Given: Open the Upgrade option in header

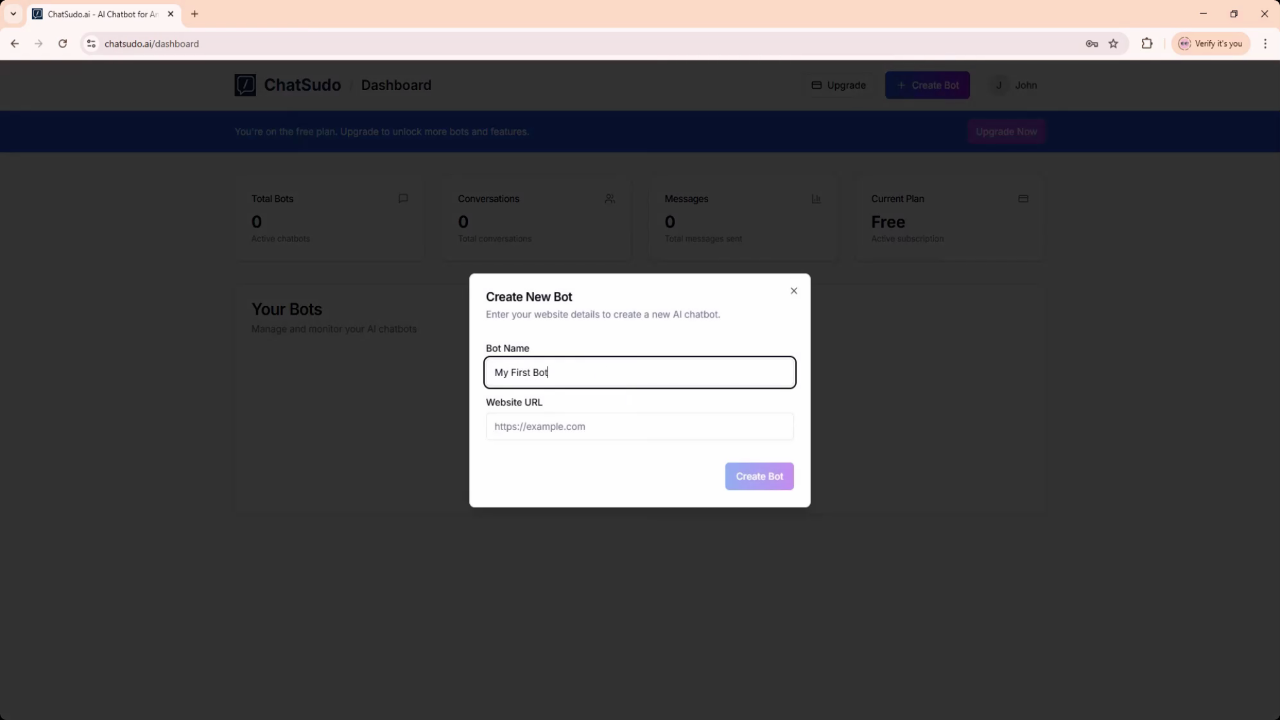Looking at the screenshot, I should click(838, 85).
